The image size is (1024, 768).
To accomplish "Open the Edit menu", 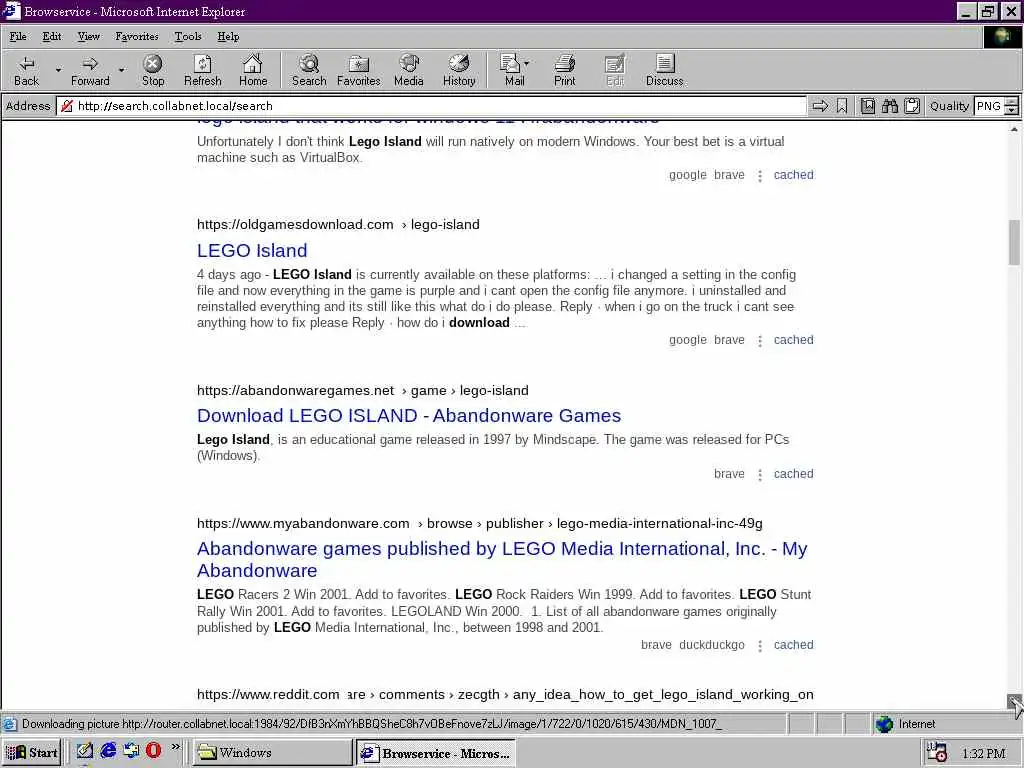I will point(52,37).
